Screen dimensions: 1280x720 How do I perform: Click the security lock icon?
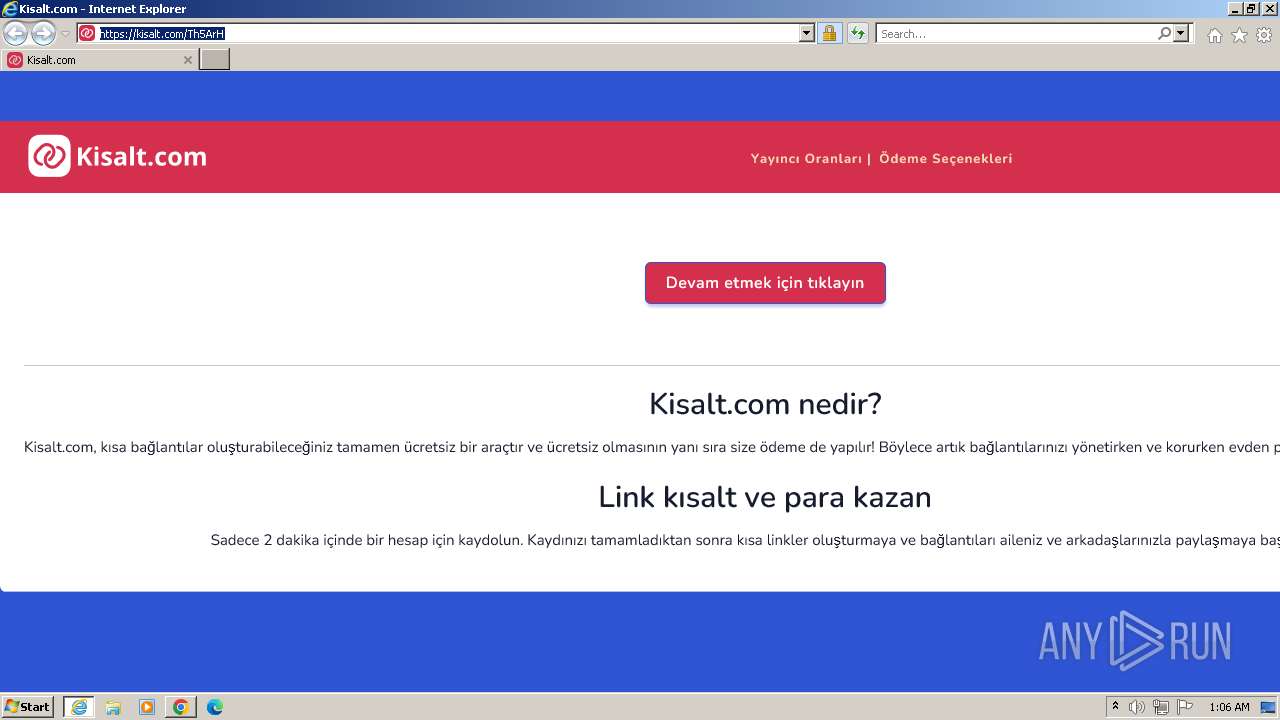click(x=829, y=33)
